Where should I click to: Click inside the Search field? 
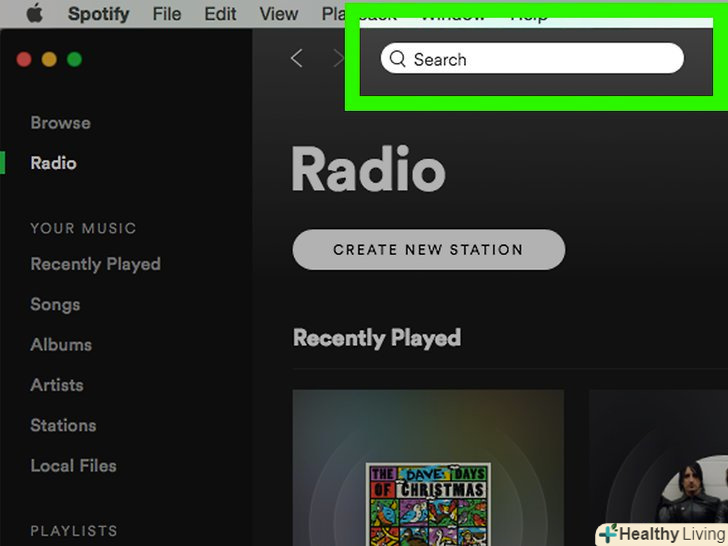[x=532, y=58]
